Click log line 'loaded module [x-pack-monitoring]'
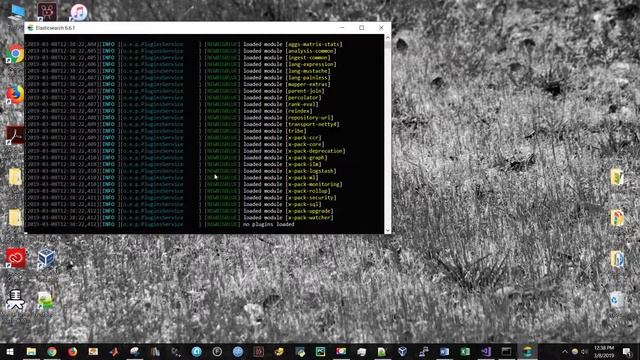The width and height of the screenshot is (640, 360). [293, 184]
